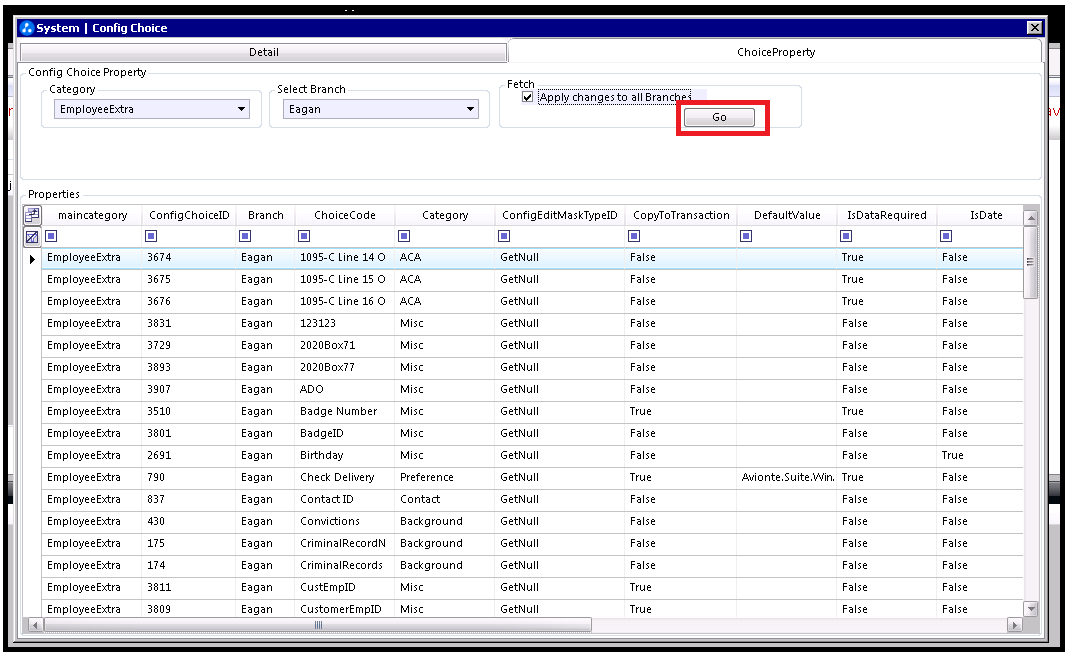Open the IsDataRequired column filter icon
The height and width of the screenshot is (654, 1074).
[x=846, y=236]
